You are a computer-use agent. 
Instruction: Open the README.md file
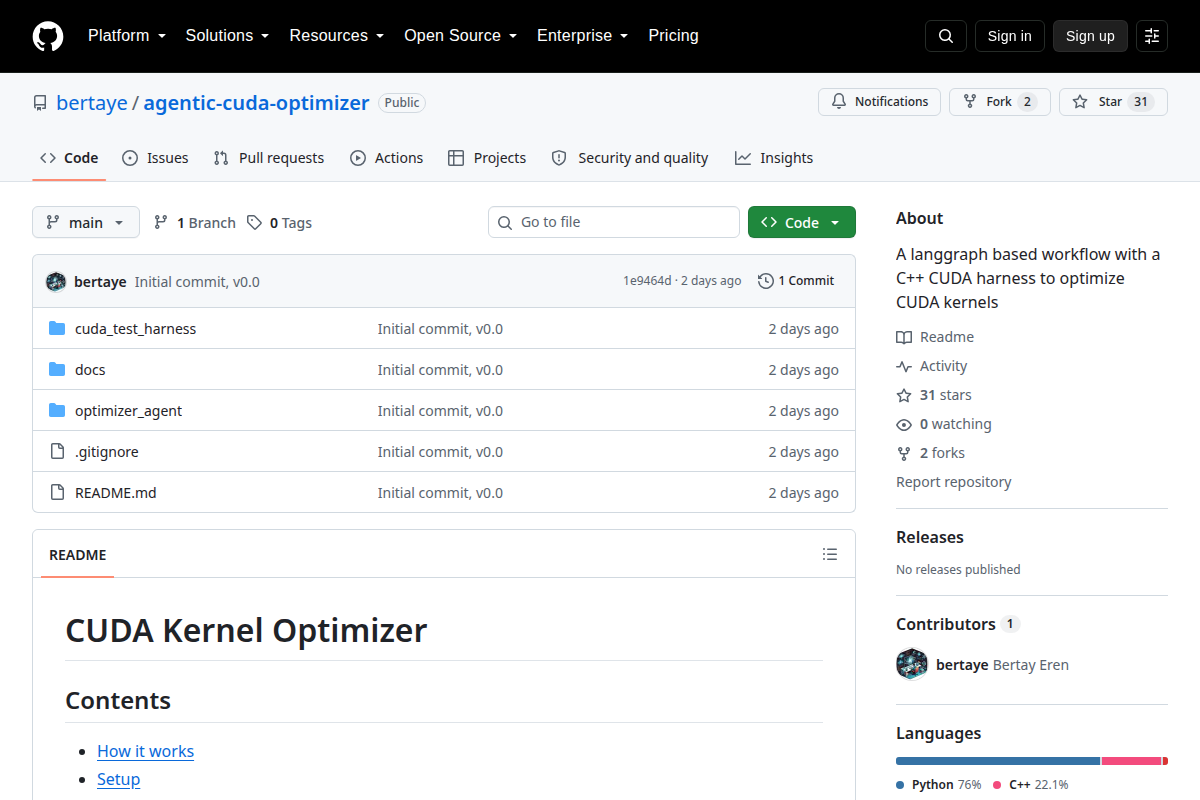coord(116,493)
